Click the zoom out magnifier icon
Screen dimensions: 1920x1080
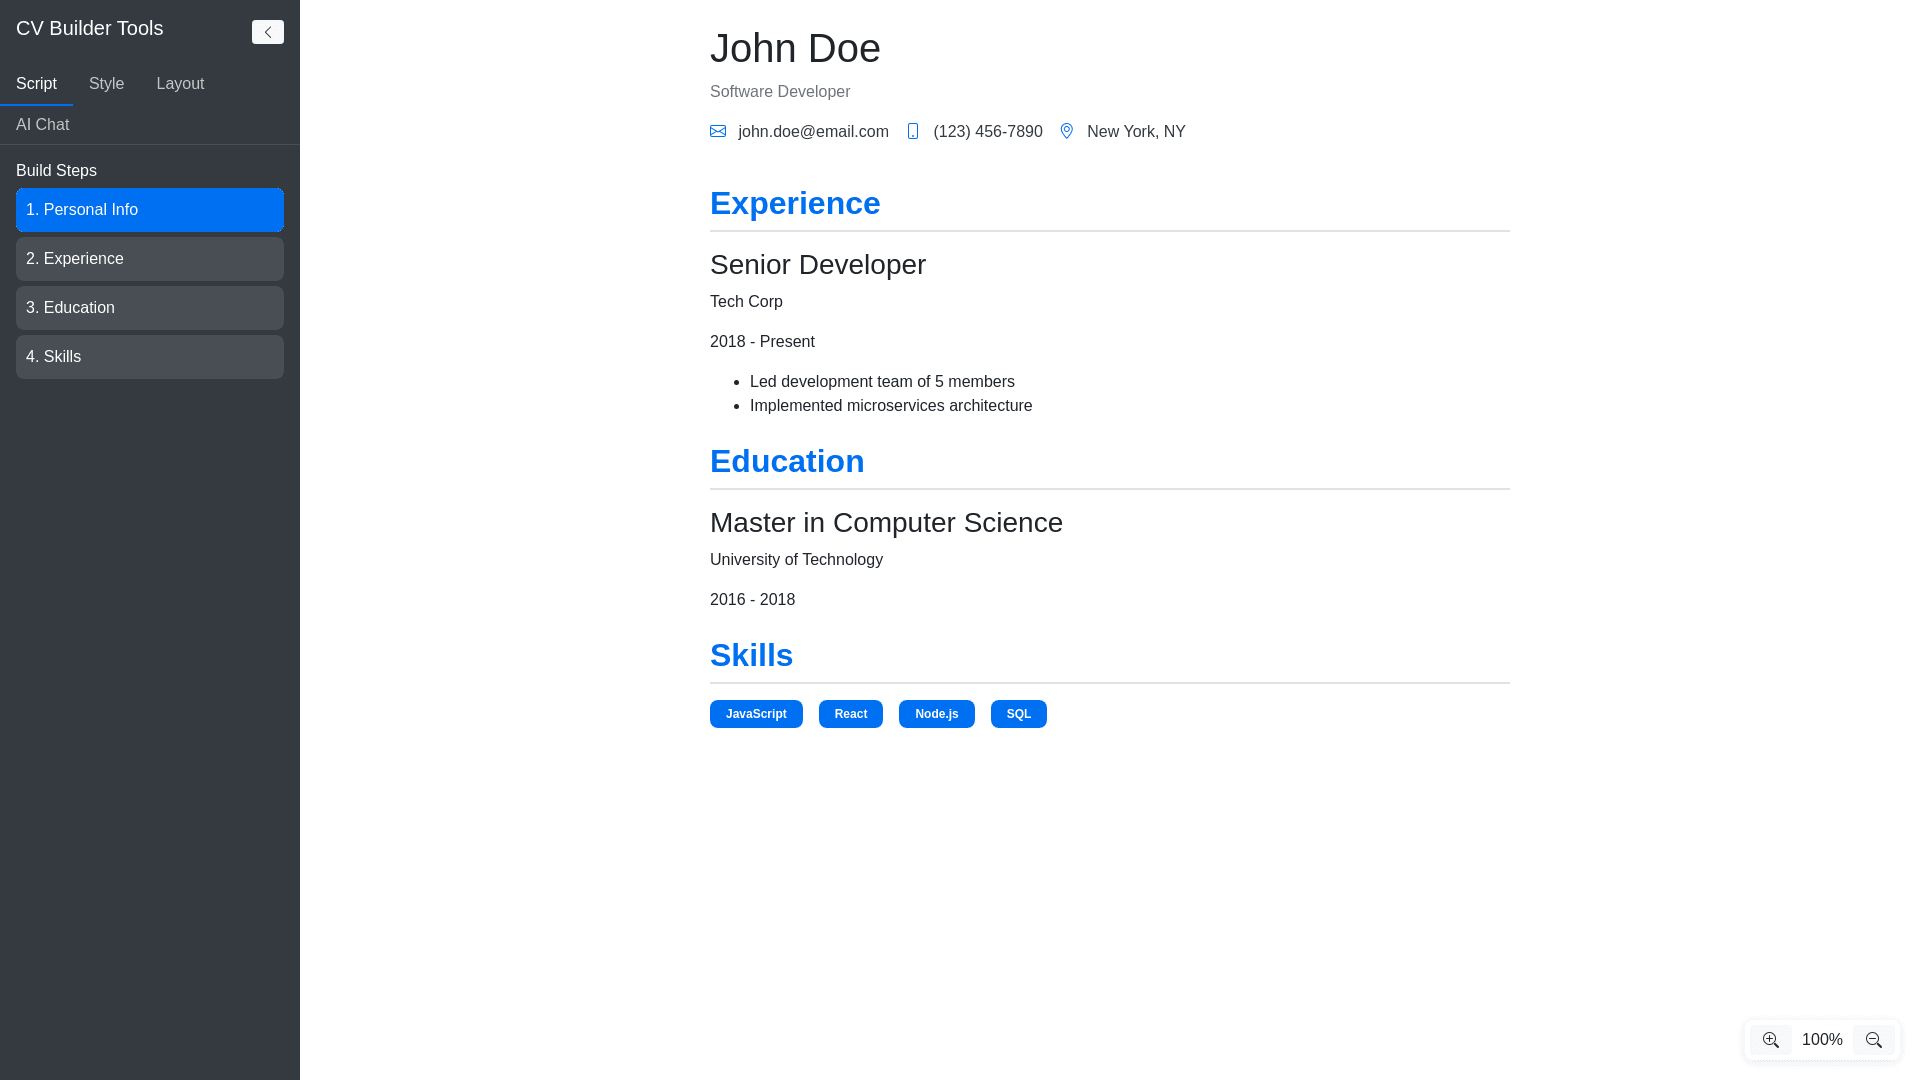[1873, 1040]
